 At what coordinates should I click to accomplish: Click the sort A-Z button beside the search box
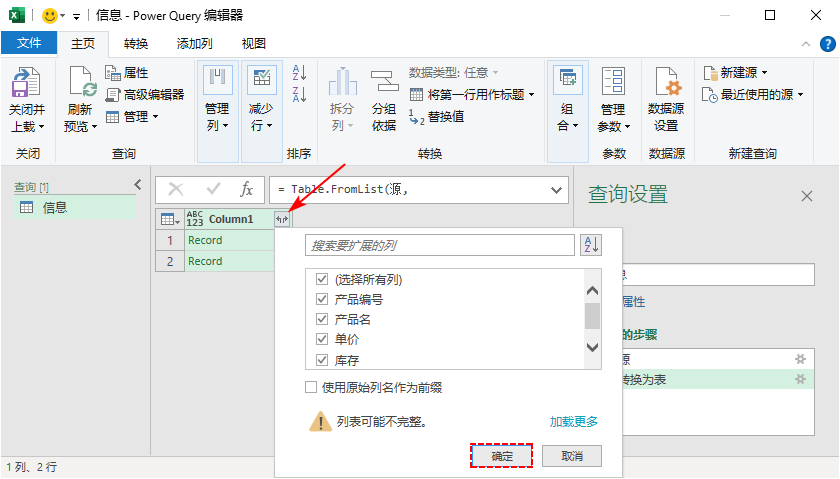click(x=591, y=245)
